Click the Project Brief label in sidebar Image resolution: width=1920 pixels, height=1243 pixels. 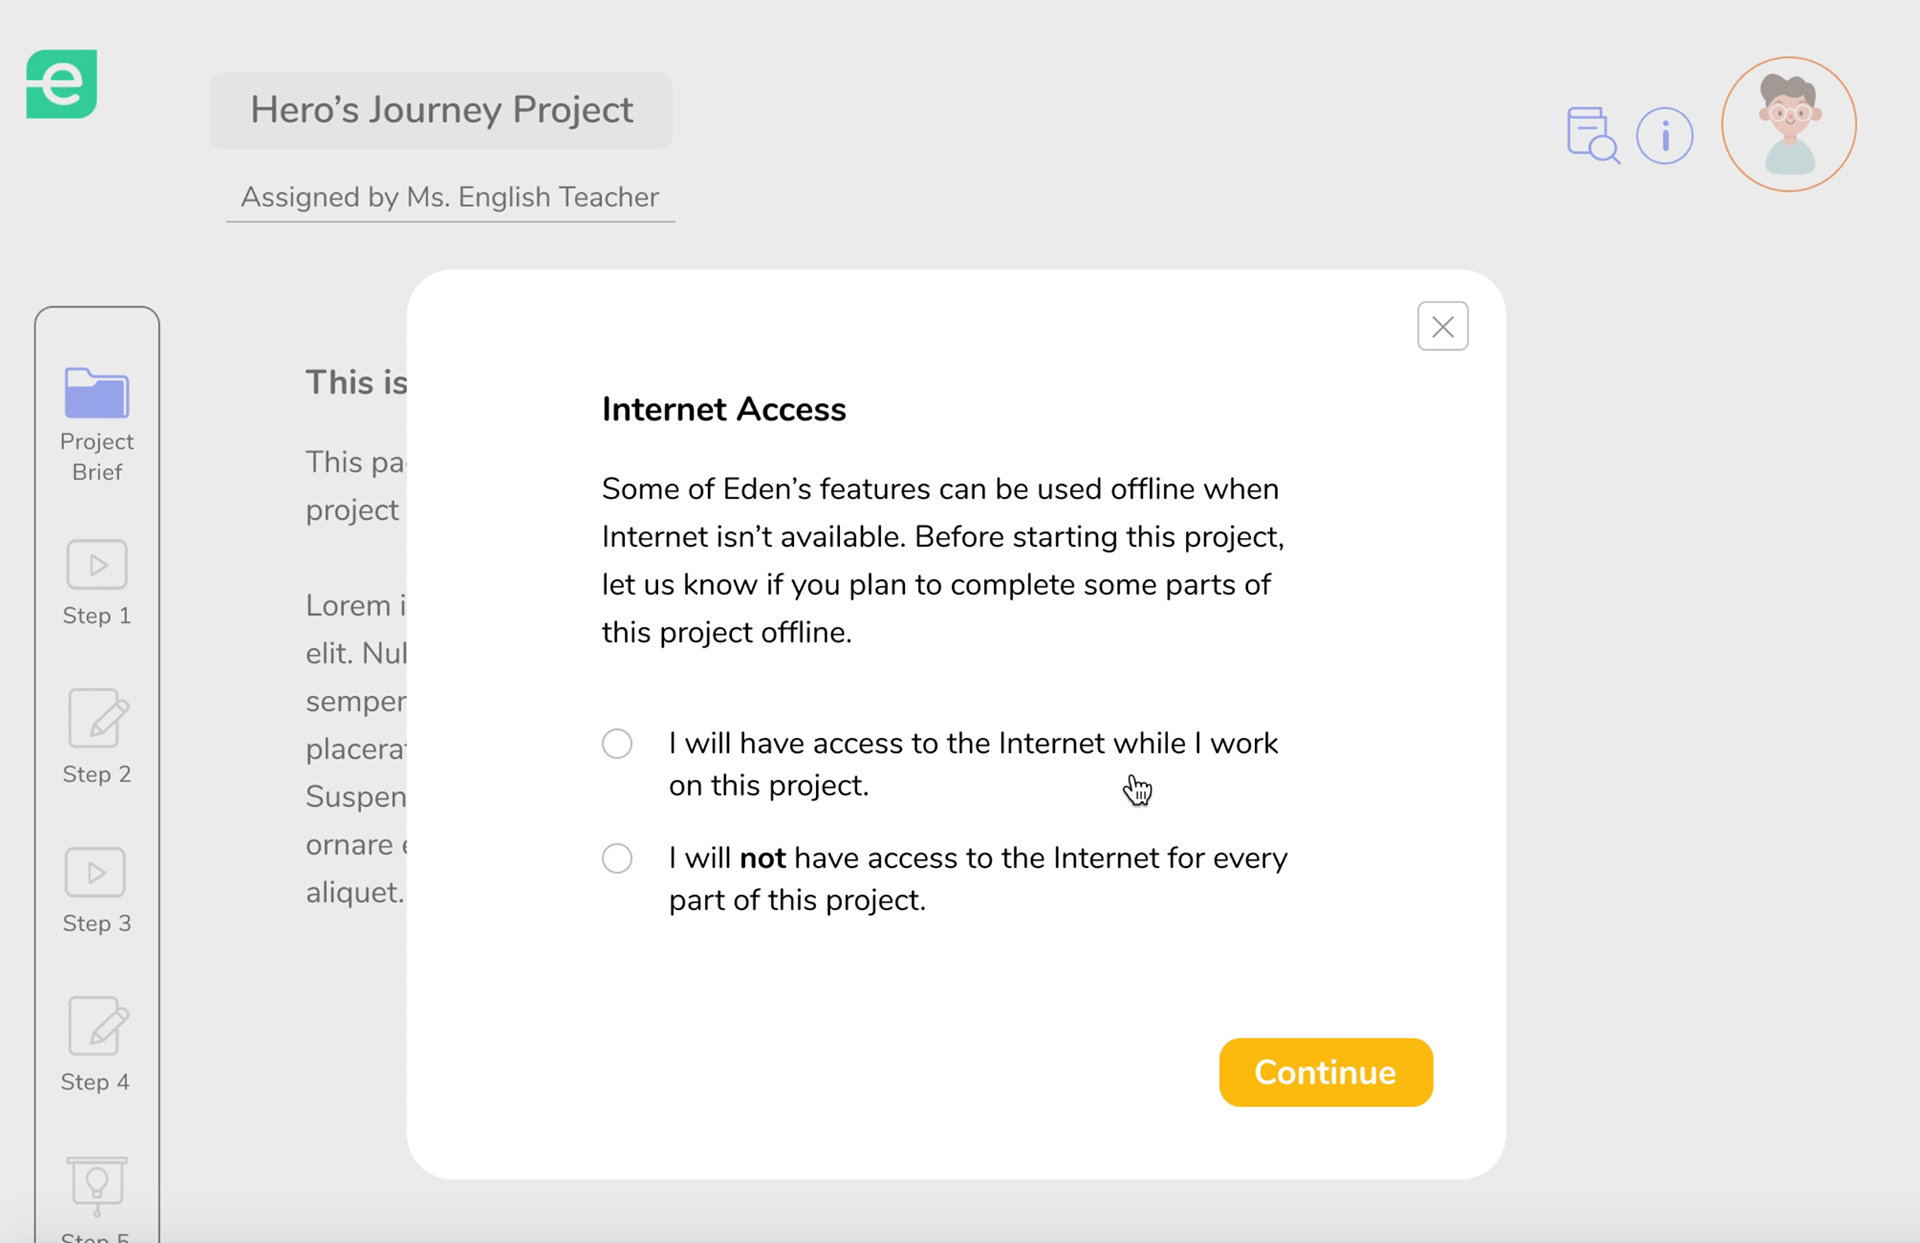coord(96,456)
